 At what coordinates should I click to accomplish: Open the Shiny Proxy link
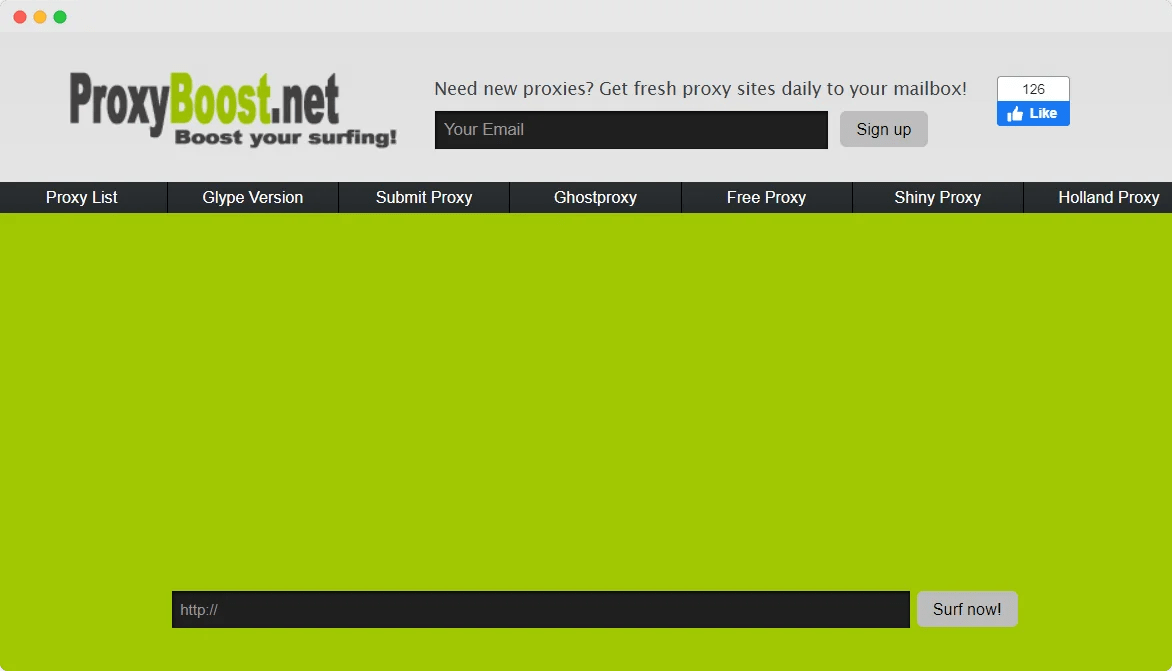pyautogui.click(x=937, y=197)
